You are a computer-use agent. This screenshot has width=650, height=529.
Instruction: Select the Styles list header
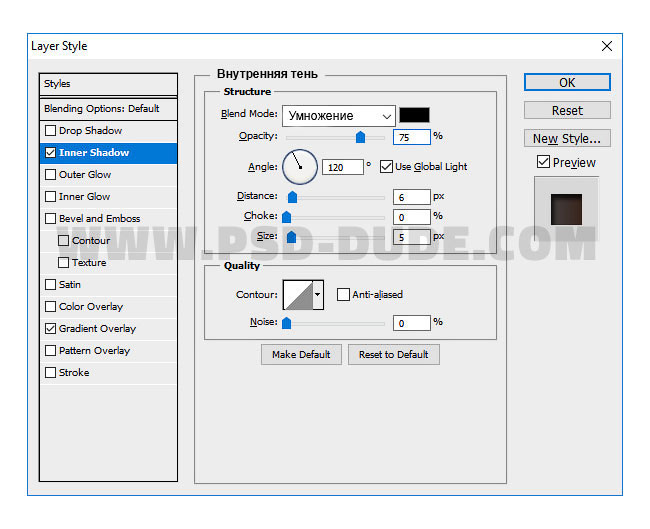point(109,84)
